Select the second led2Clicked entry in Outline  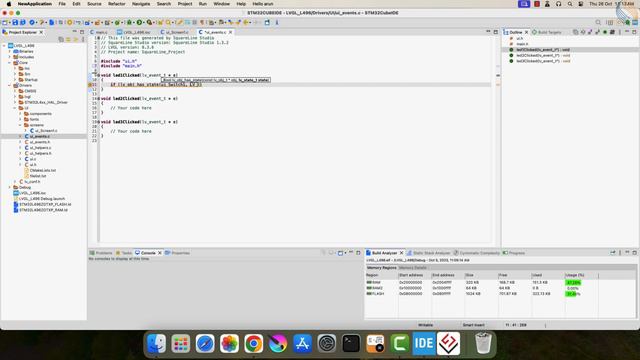(543, 55)
